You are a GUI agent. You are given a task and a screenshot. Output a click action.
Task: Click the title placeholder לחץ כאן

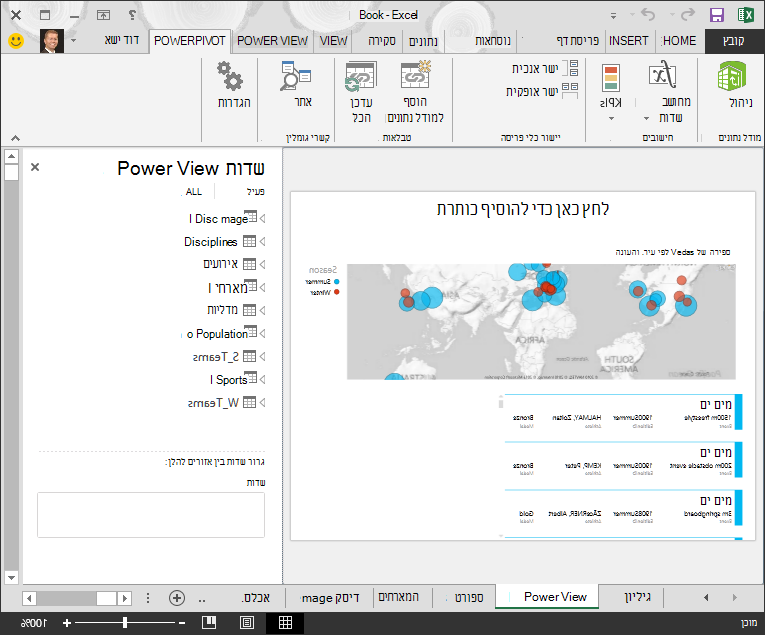click(523, 209)
